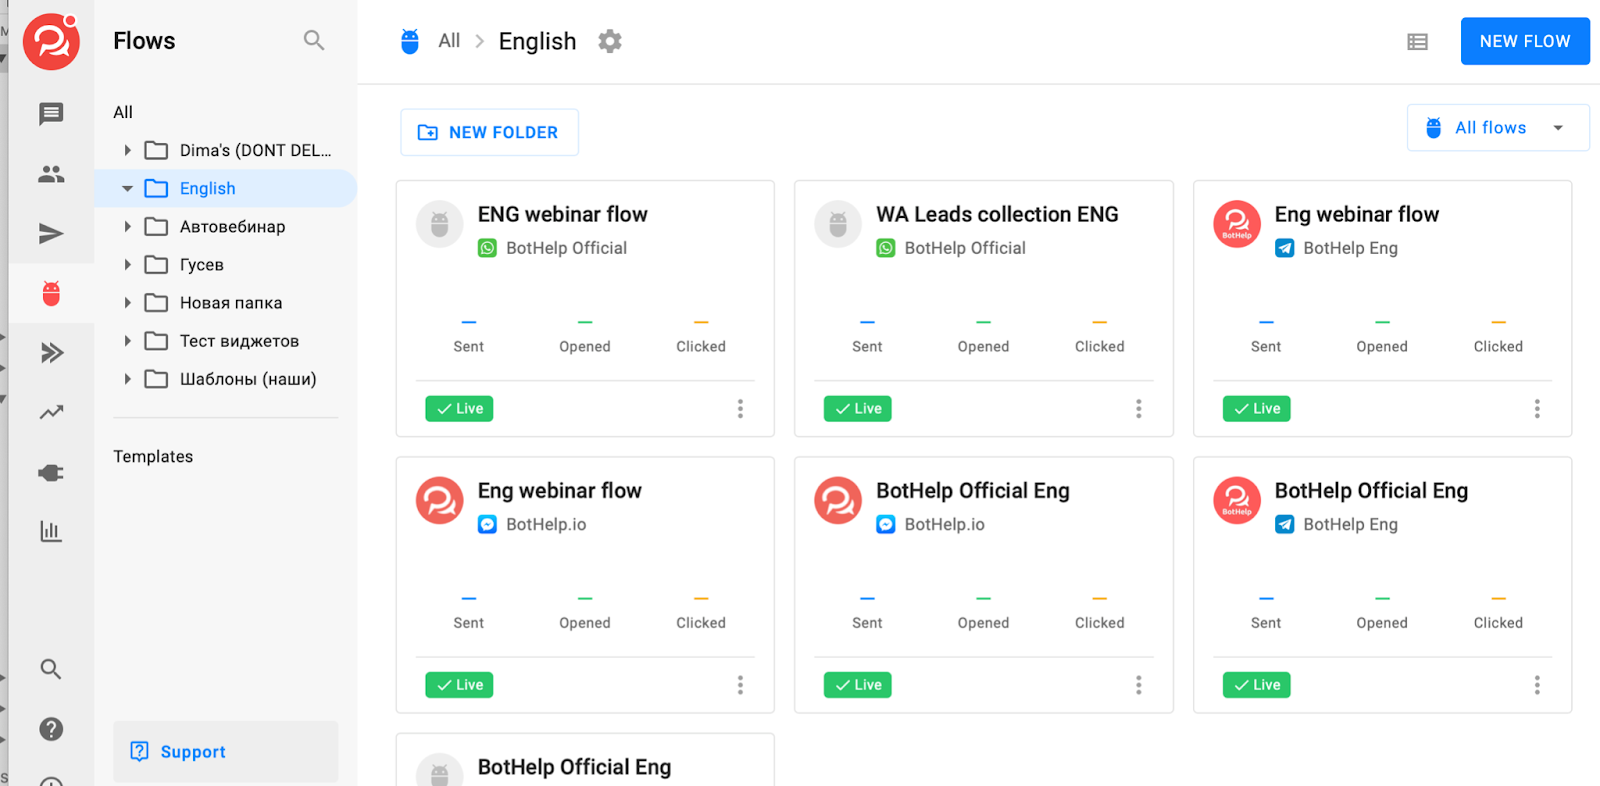This screenshot has width=1600, height=786.
Task: Open the integrations plug icon
Action: [51, 472]
